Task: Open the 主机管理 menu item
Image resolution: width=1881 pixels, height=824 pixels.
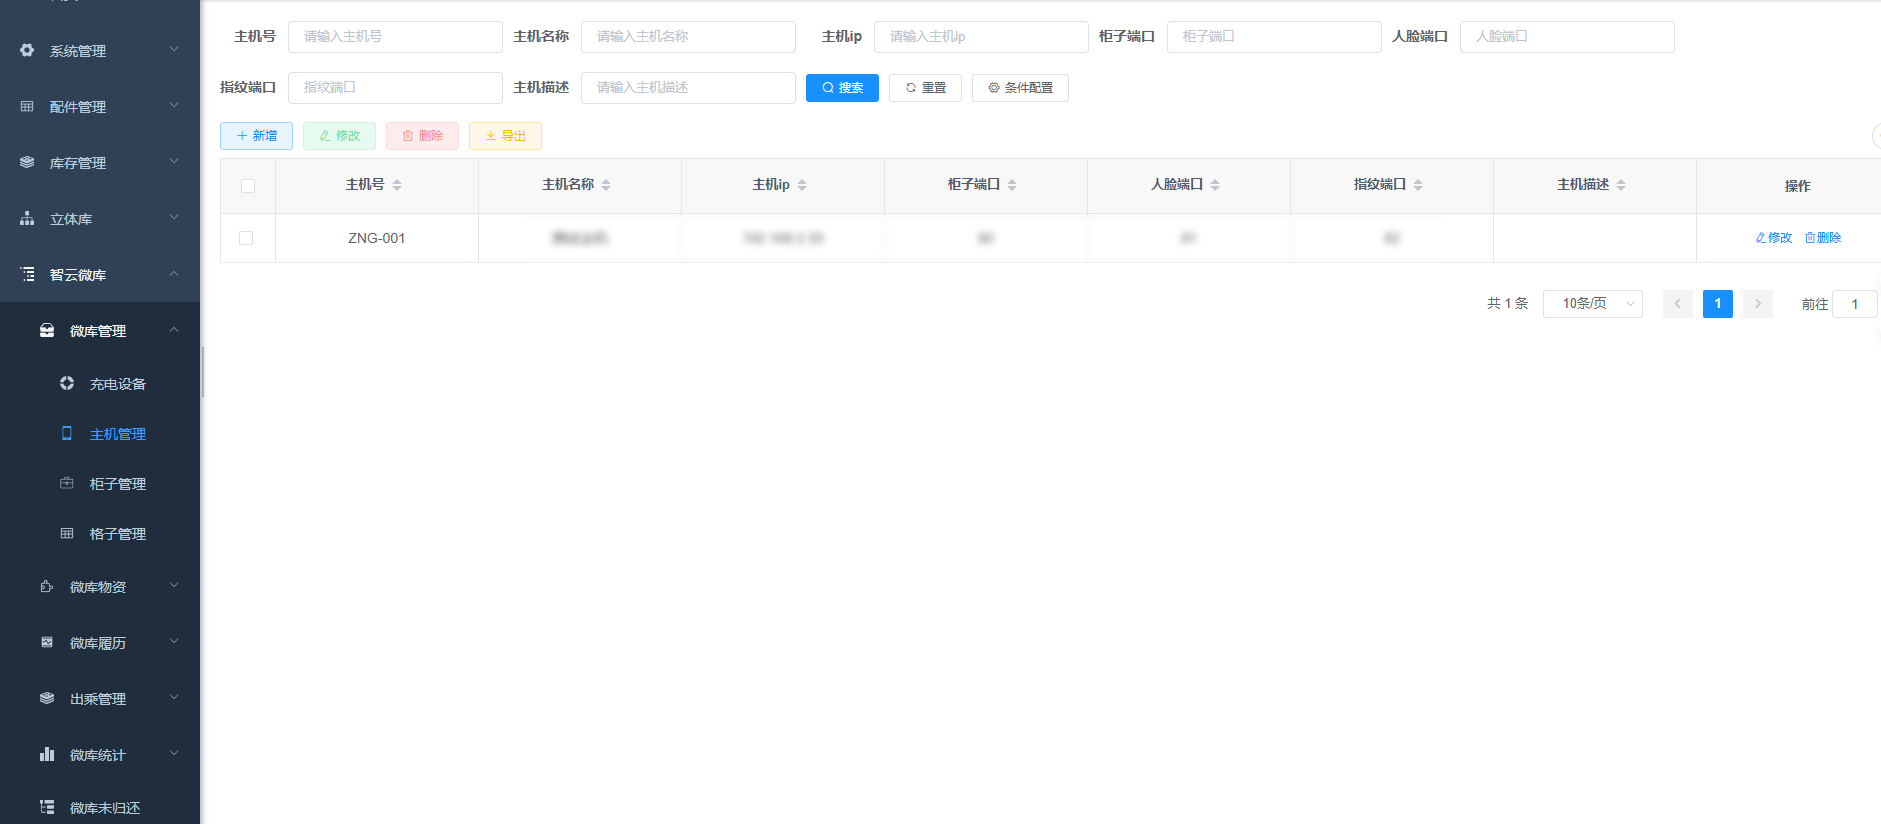Action: (117, 434)
